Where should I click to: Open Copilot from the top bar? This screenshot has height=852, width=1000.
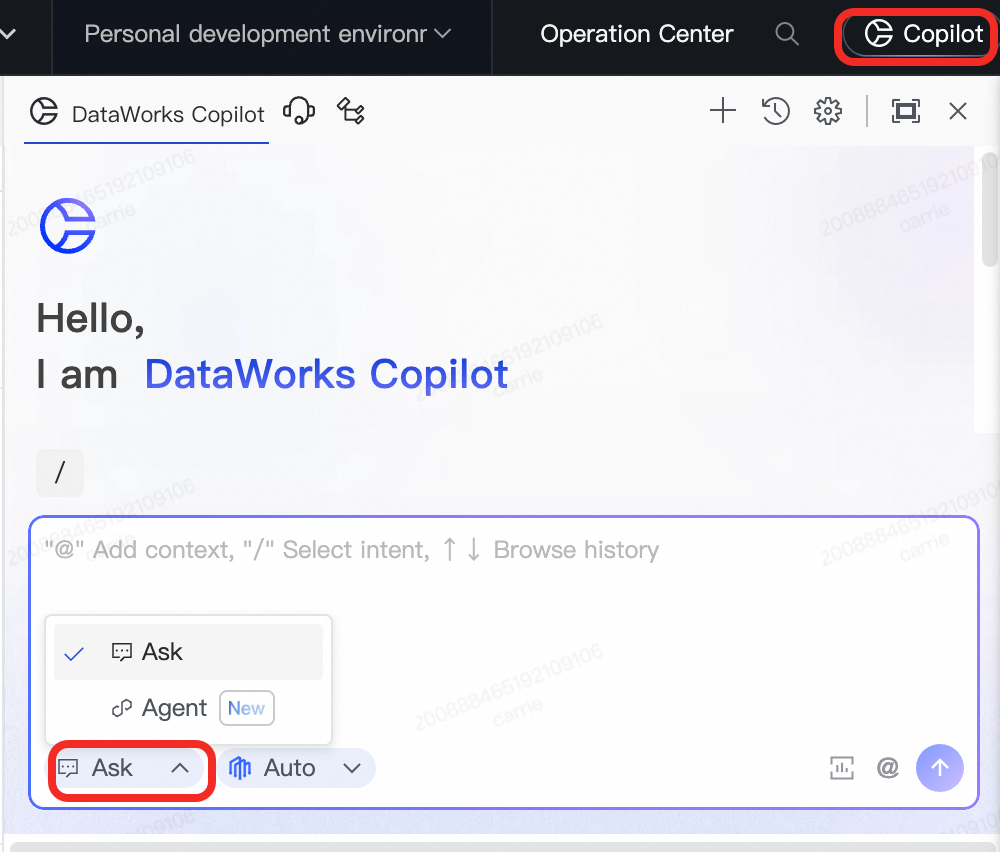(922, 34)
